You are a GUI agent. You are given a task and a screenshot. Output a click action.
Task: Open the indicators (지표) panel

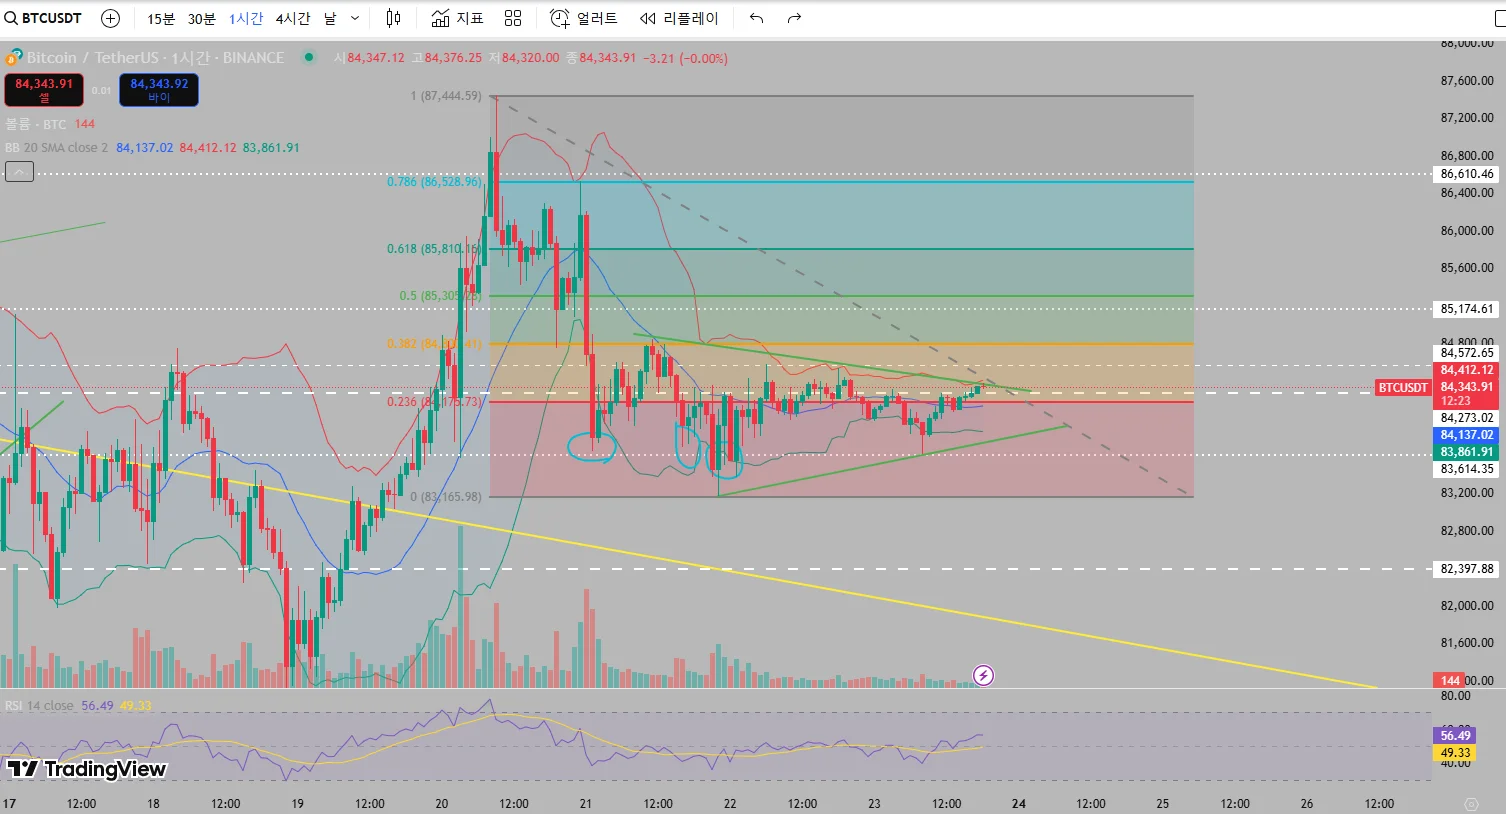[457, 18]
